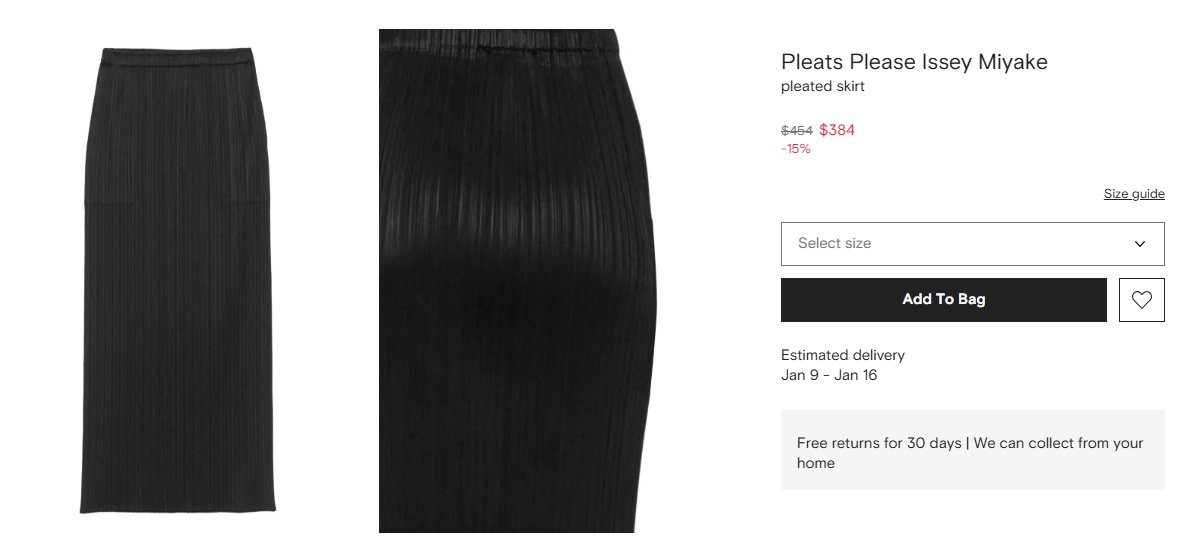
Task: Click the skirt hem in the first image
Action: click(x=178, y=506)
